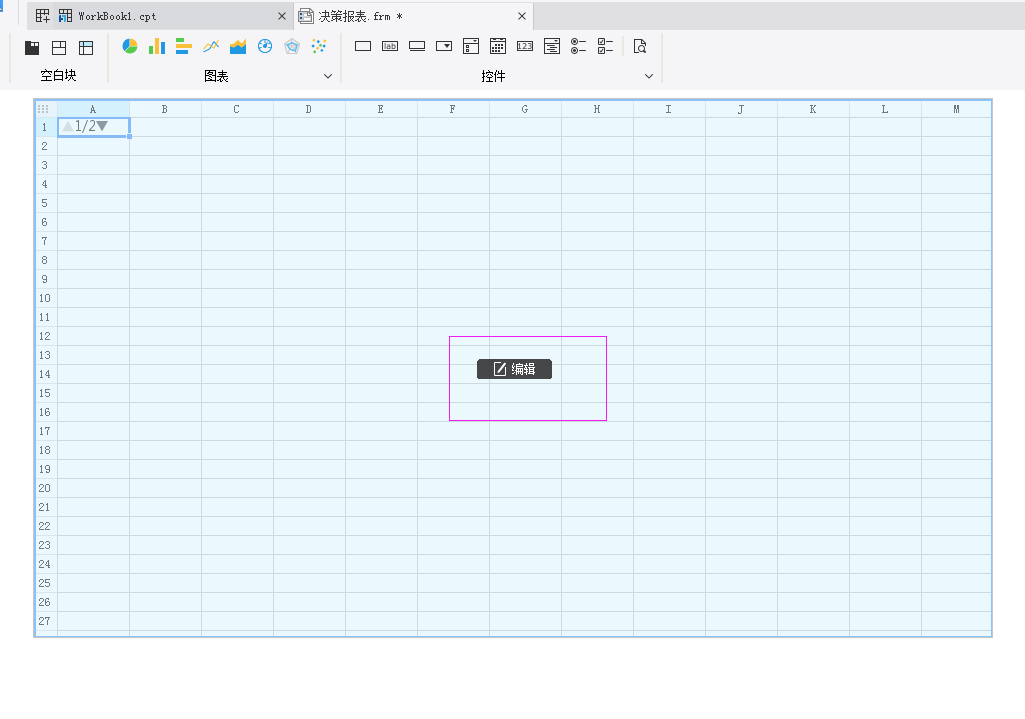Add an area chart

point(238,46)
